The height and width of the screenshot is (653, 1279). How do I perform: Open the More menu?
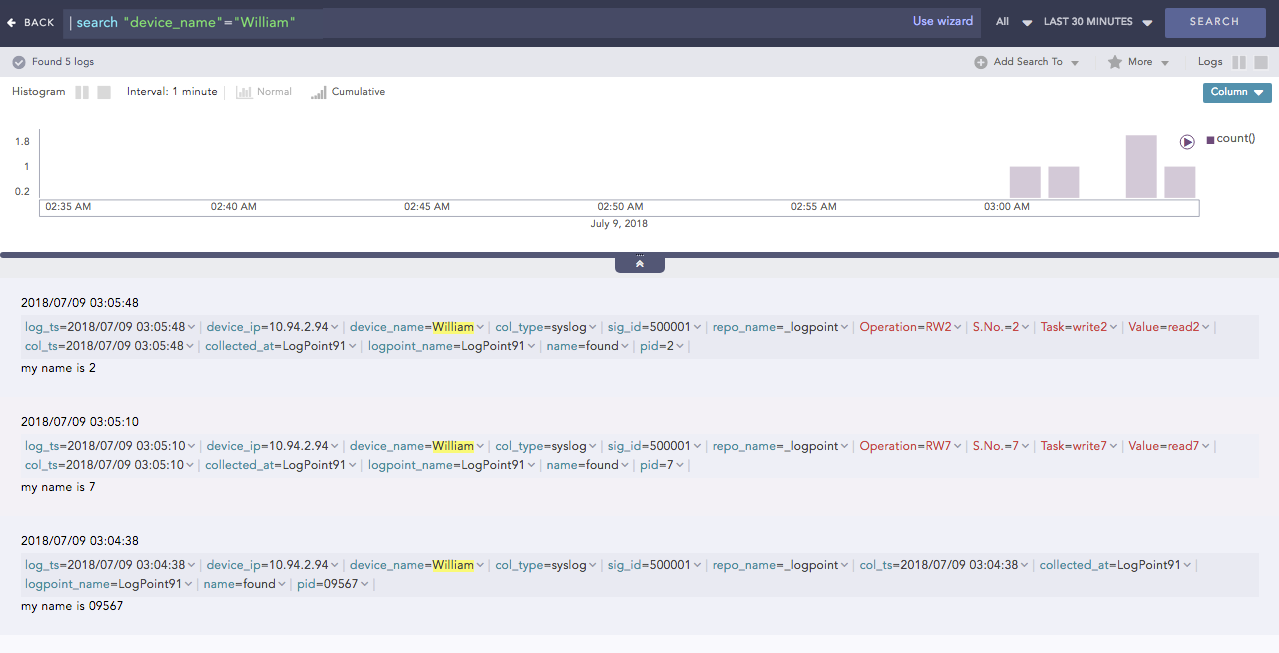click(1139, 61)
